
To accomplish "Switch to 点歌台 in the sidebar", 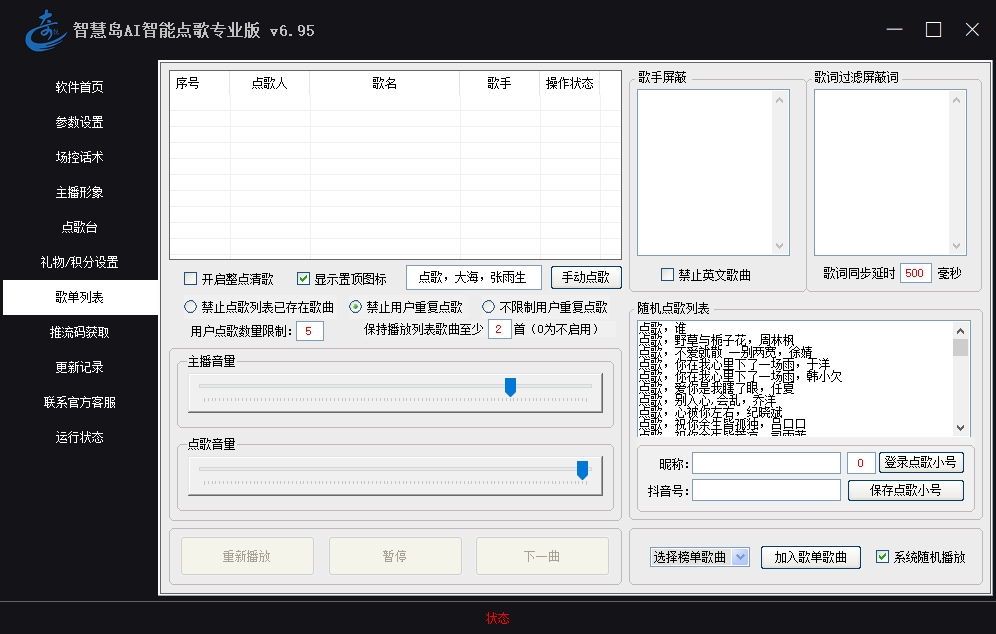I will coord(79,227).
